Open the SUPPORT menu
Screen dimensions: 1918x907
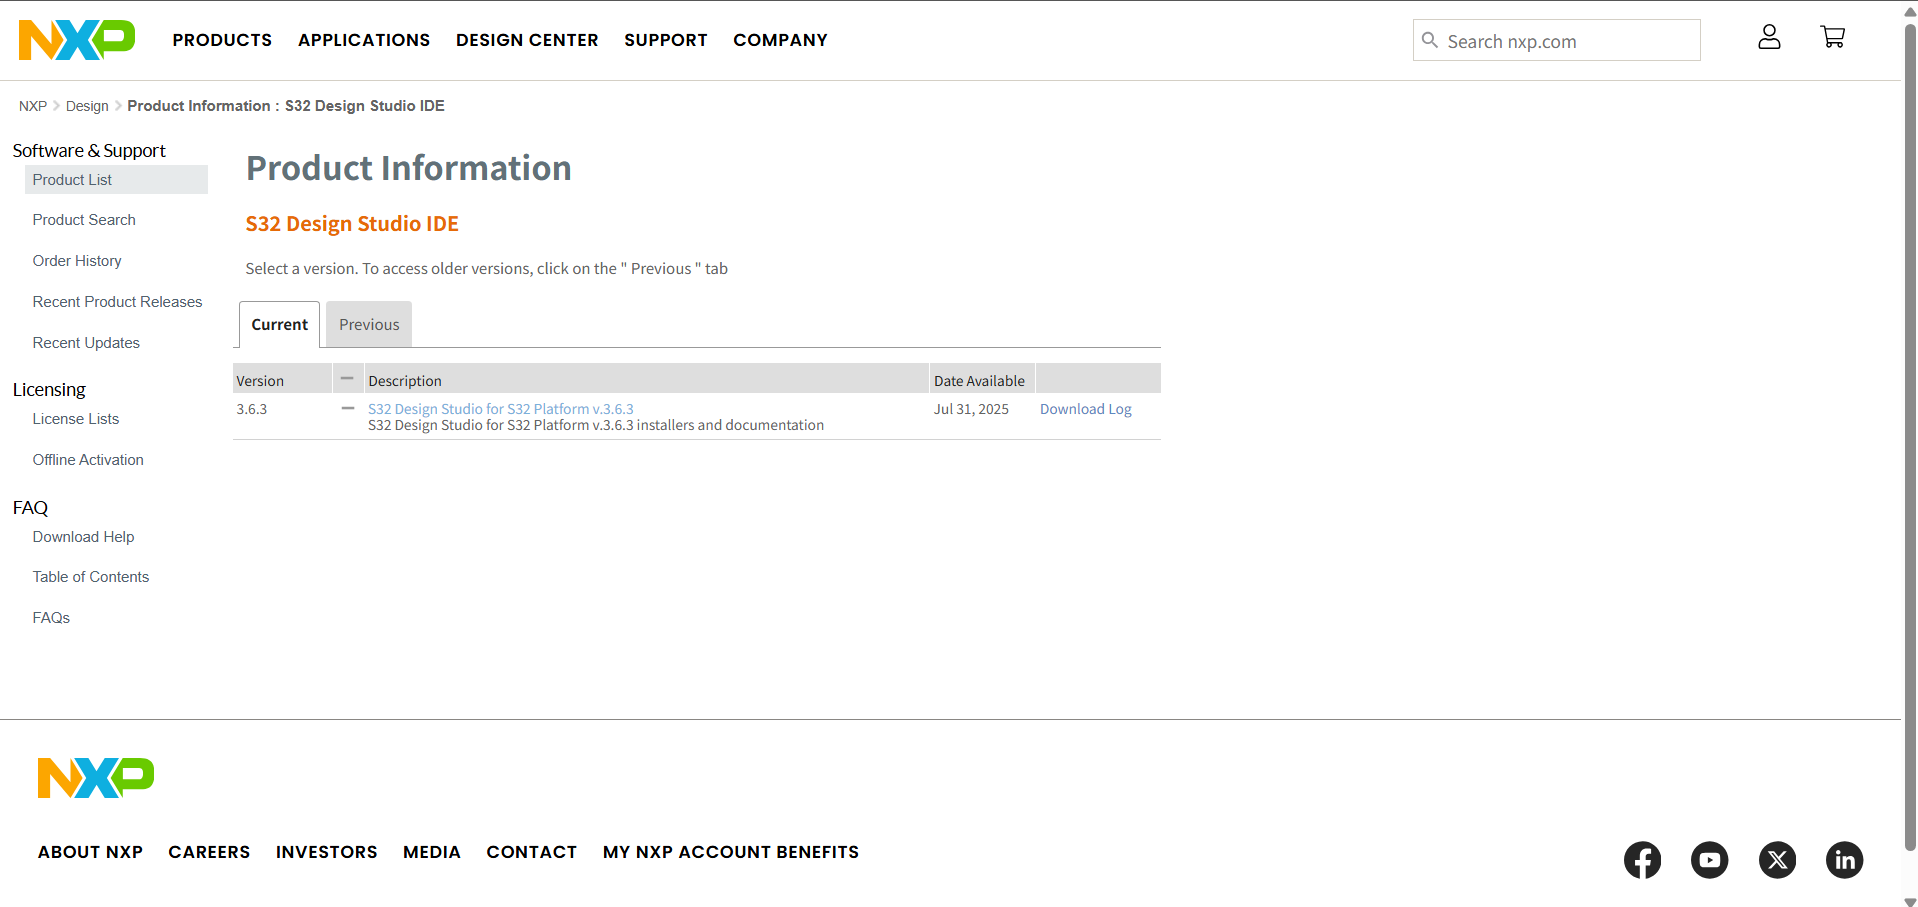pyautogui.click(x=666, y=40)
